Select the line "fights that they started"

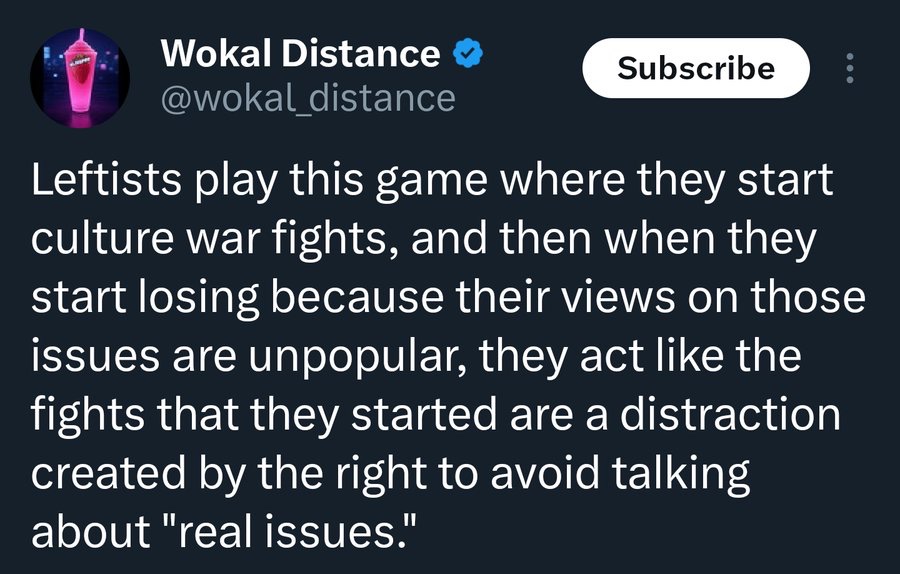[x=436, y=414]
